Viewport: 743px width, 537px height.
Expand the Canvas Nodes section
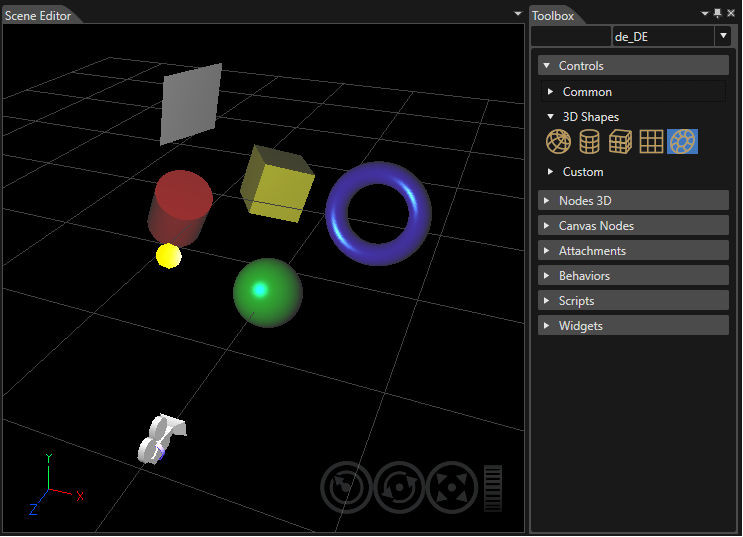634,226
